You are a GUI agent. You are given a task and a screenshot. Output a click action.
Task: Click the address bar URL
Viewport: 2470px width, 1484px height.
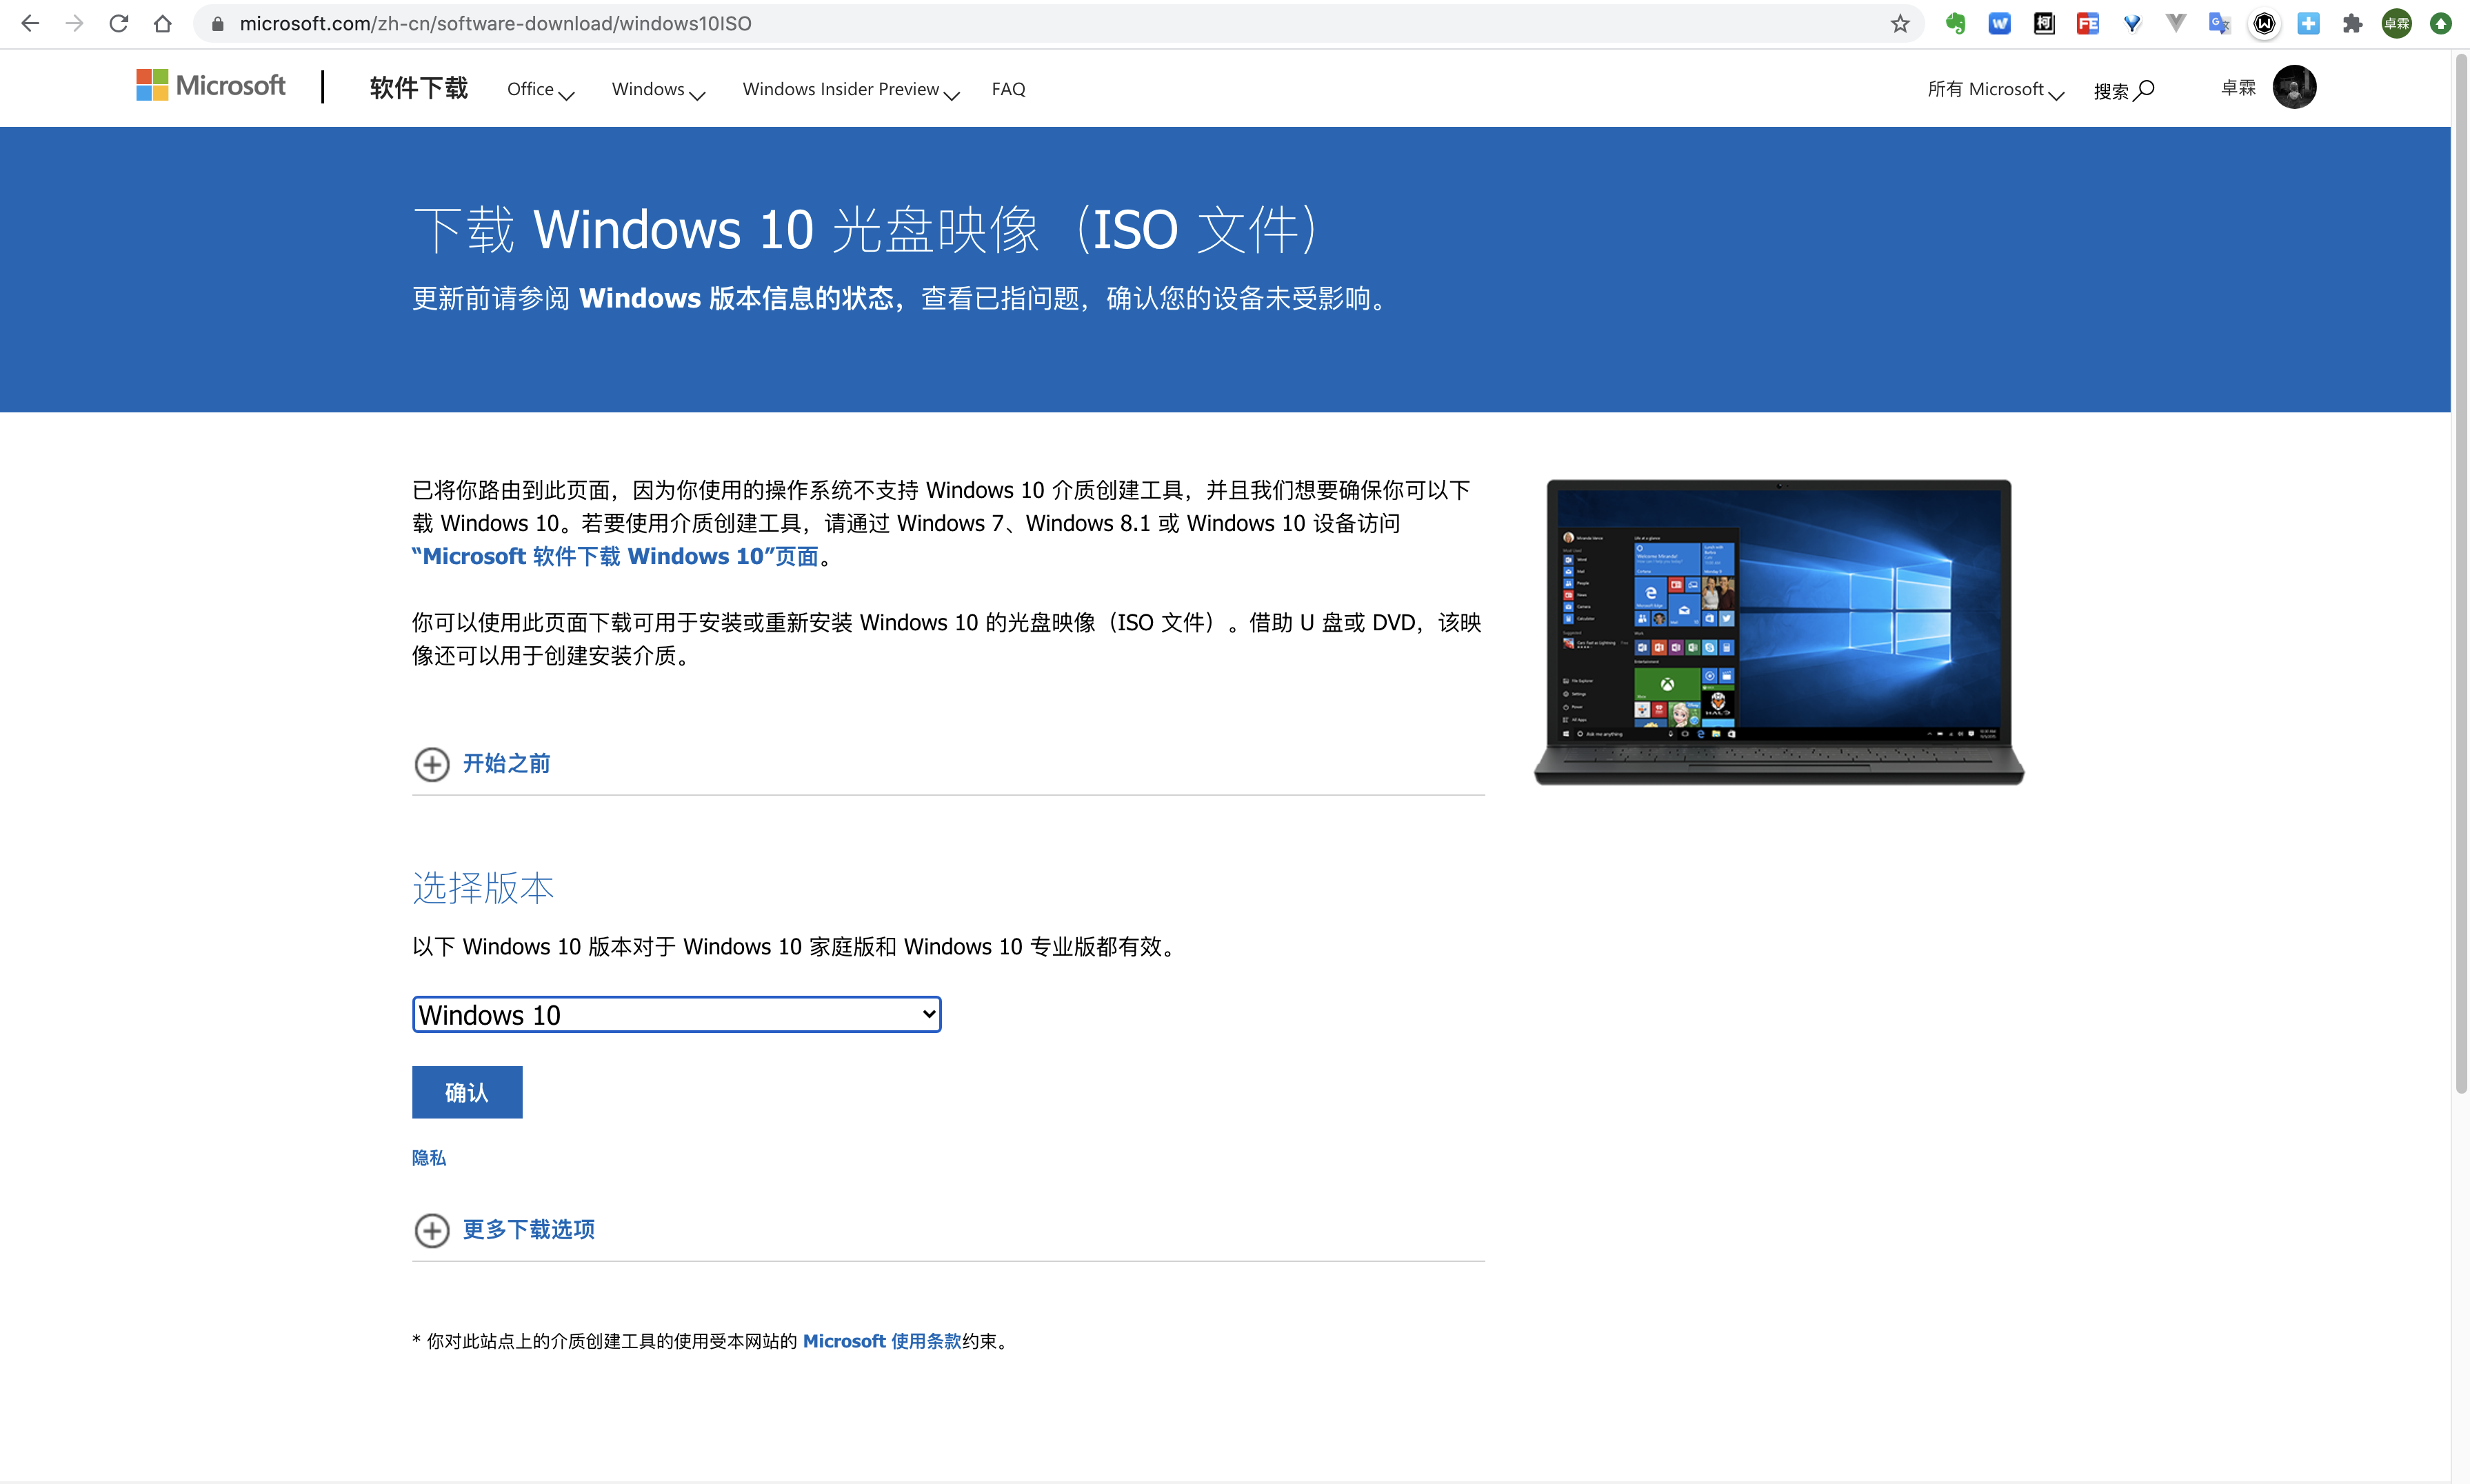click(x=495, y=23)
